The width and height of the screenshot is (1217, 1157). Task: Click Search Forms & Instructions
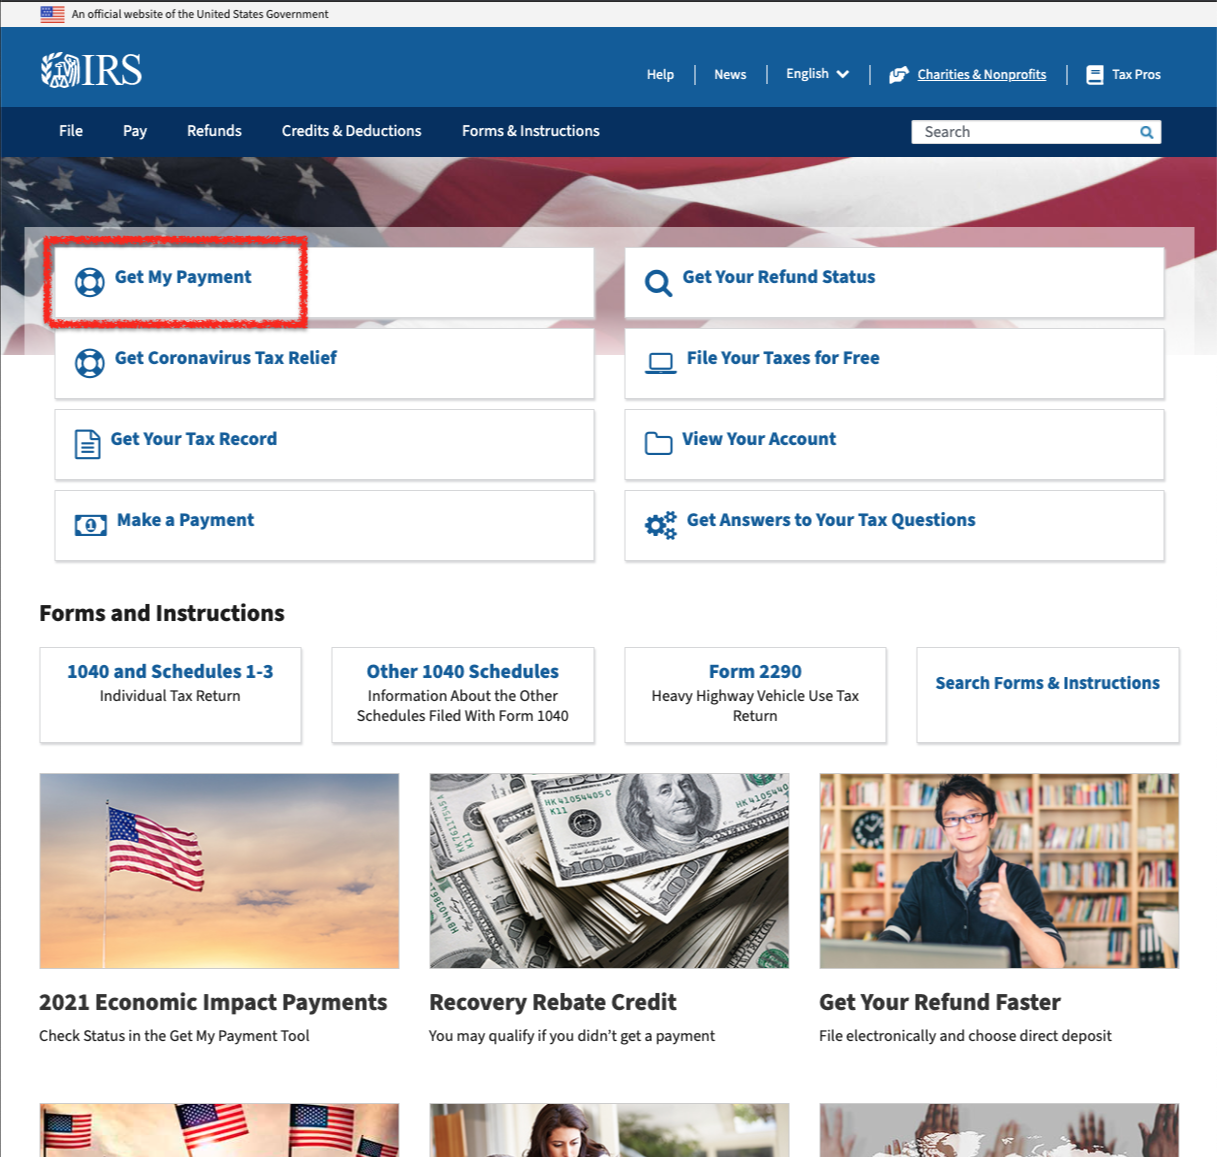coord(1048,683)
